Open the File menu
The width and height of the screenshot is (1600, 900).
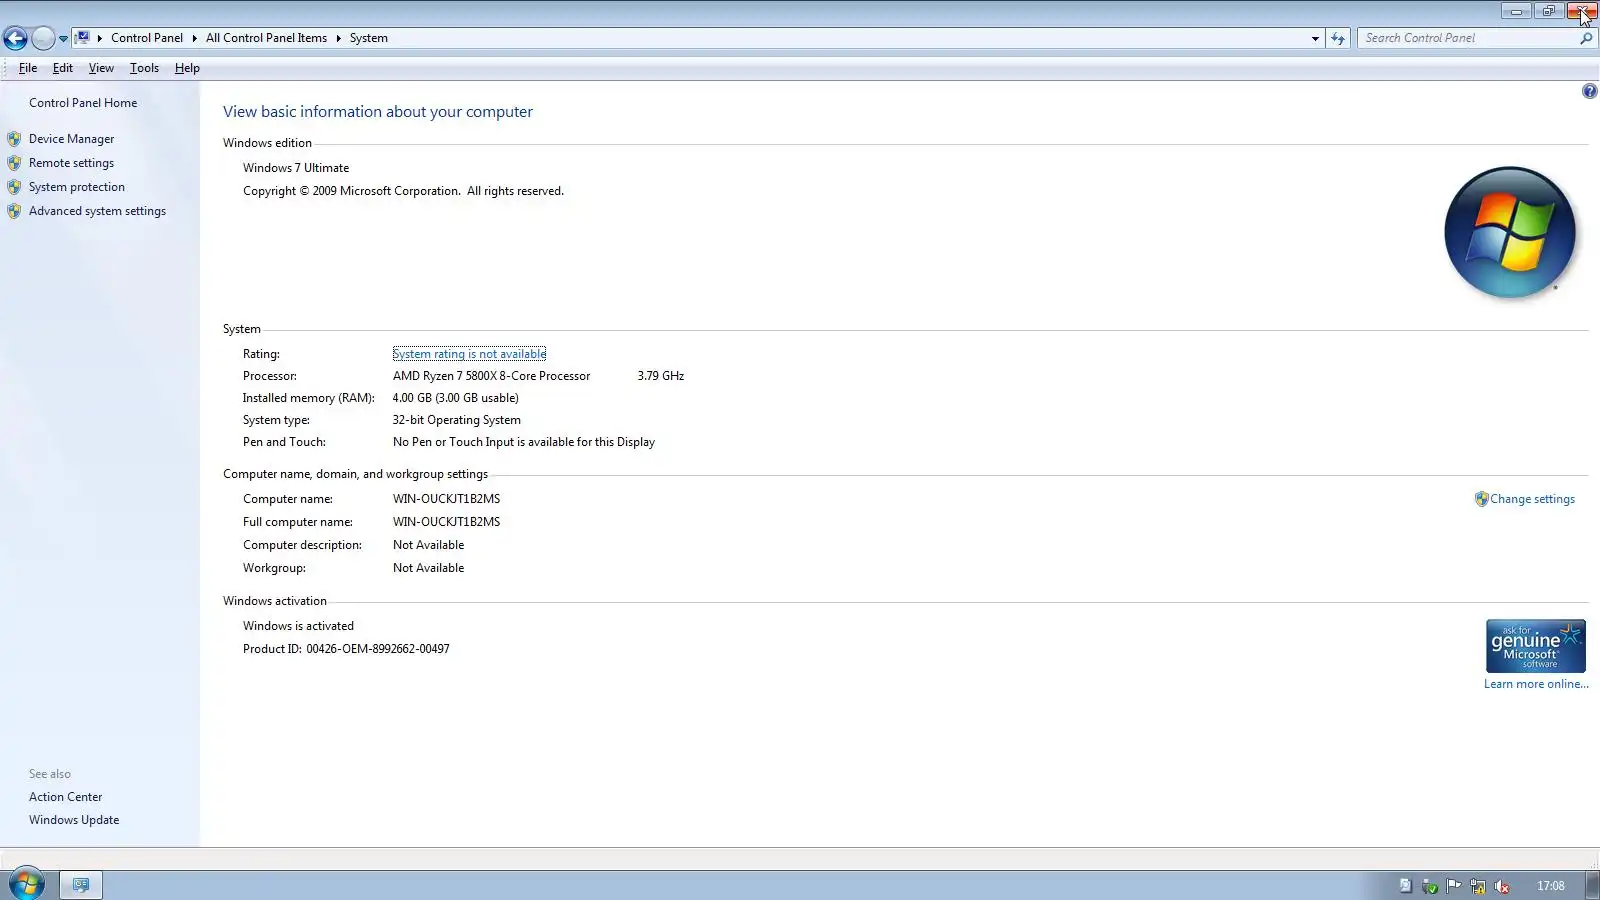click(28, 68)
